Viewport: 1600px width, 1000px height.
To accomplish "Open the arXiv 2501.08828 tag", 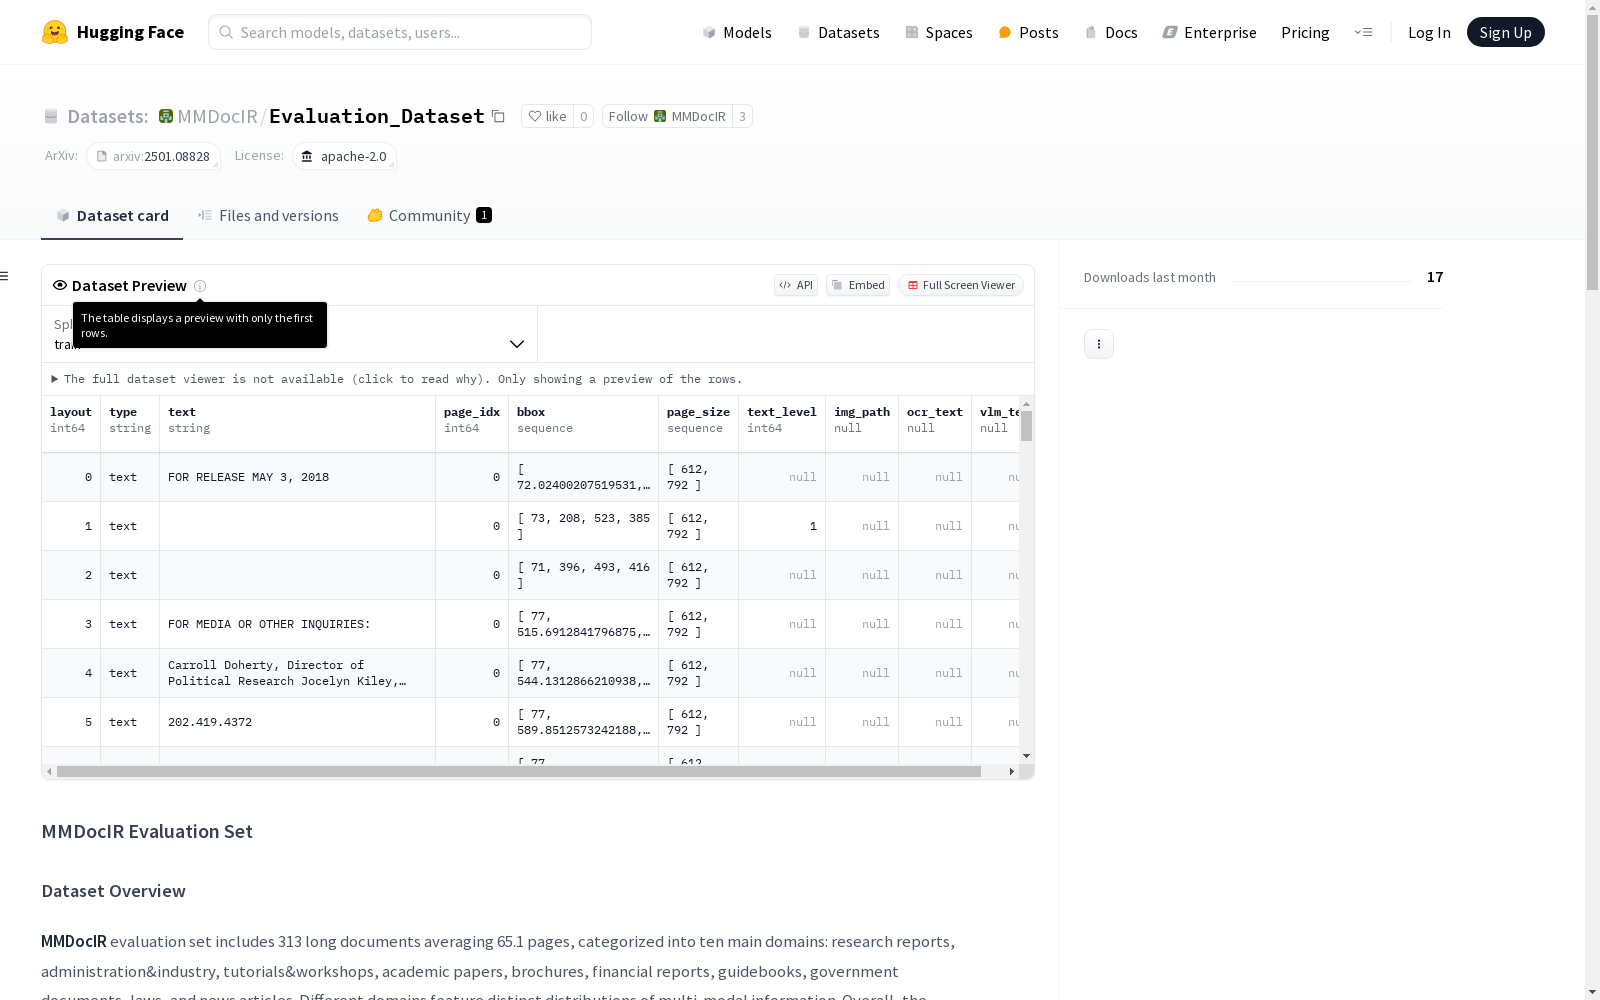I will [153, 156].
